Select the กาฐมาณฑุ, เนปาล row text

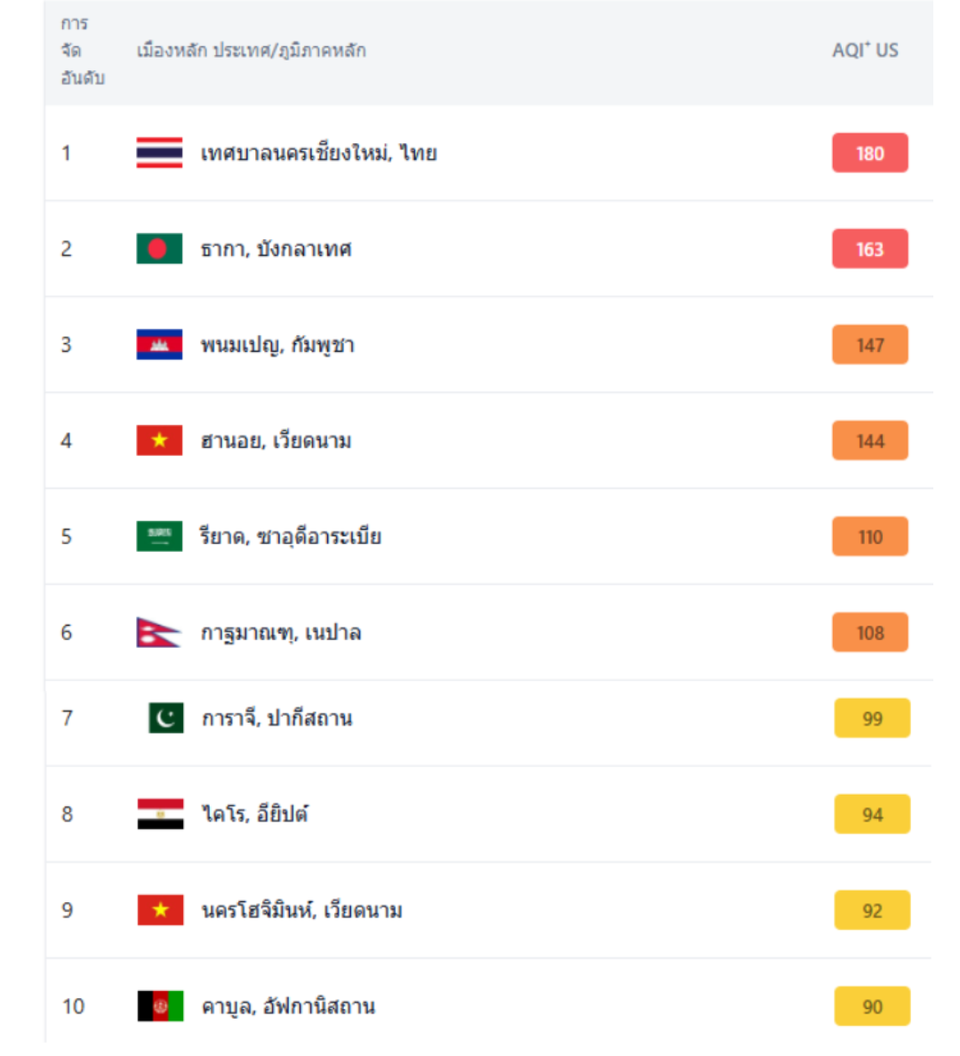pyautogui.click(x=281, y=633)
